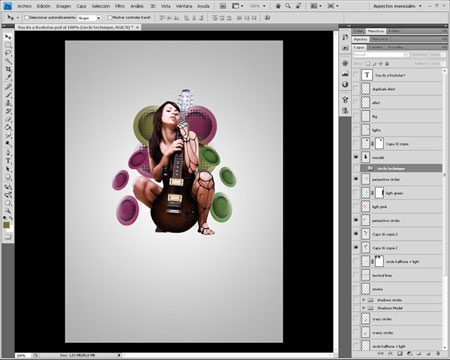Switch to the Muestras tab
Screen dimensions: 450x360
(376, 31)
